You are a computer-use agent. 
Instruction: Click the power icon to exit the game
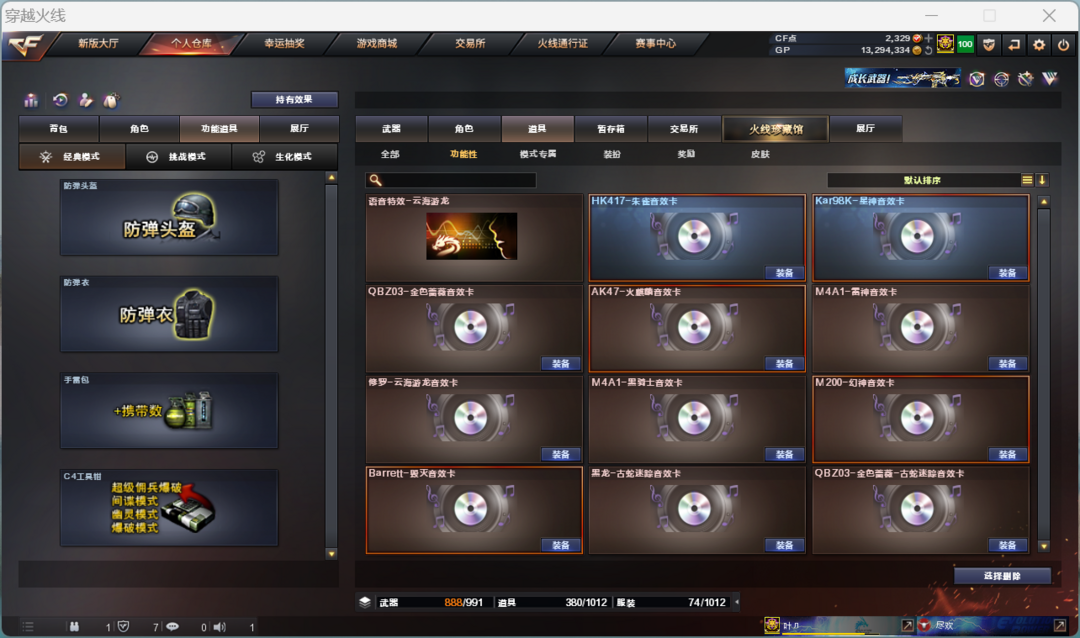(1063, 45)
